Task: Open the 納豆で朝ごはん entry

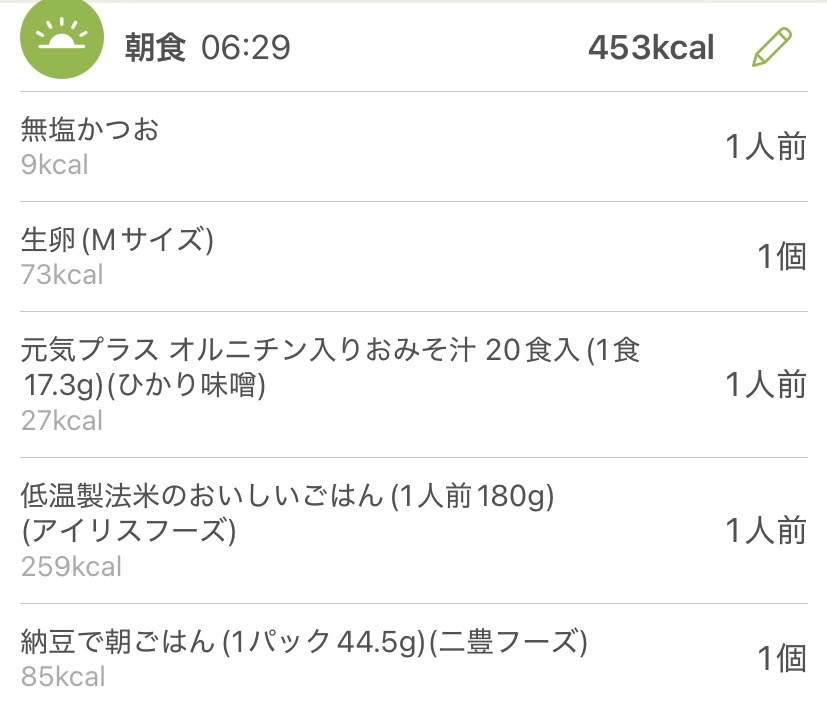Action: [x=304, y=641]
